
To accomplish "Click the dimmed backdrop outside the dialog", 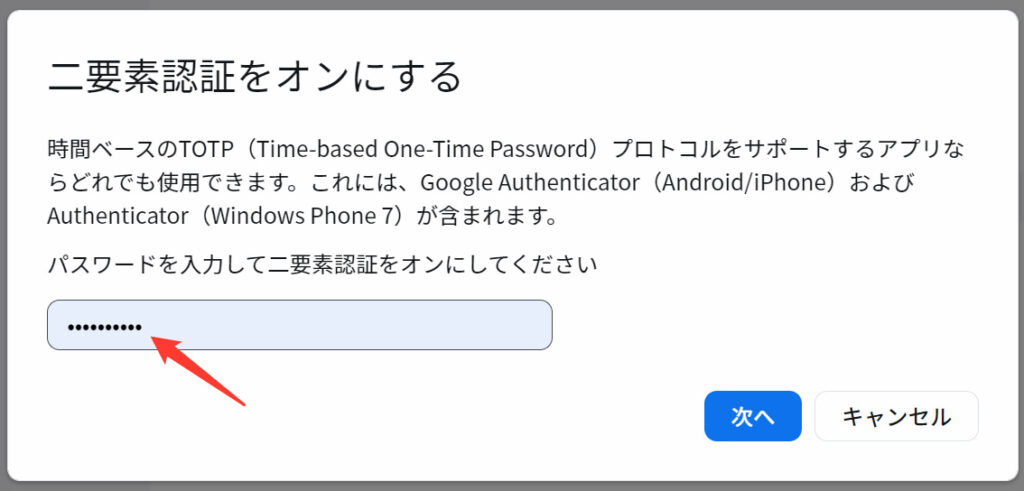I will (x=1017, y=250).
